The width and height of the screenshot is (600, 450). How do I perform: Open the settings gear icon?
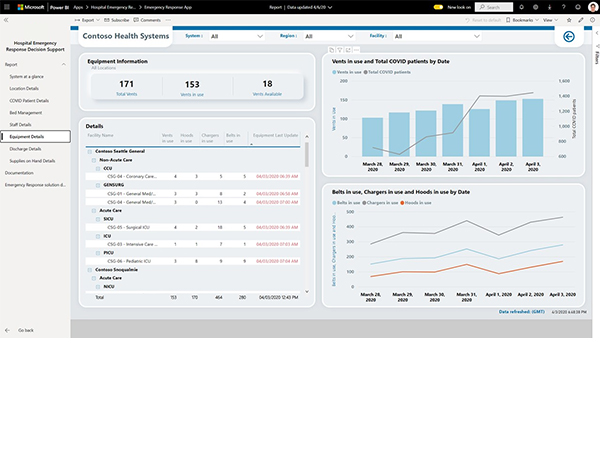pyautogui.click(x=535, y=7)
